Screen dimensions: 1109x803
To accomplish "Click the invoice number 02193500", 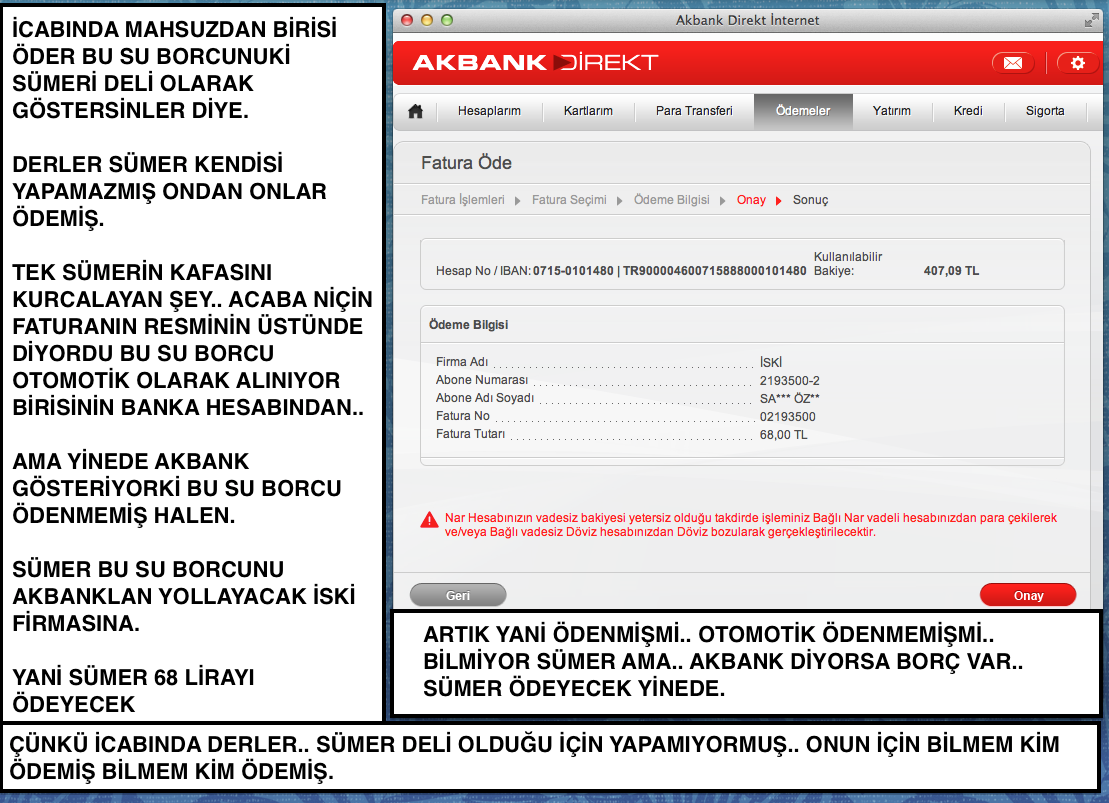I will click(x=787, y=417).
